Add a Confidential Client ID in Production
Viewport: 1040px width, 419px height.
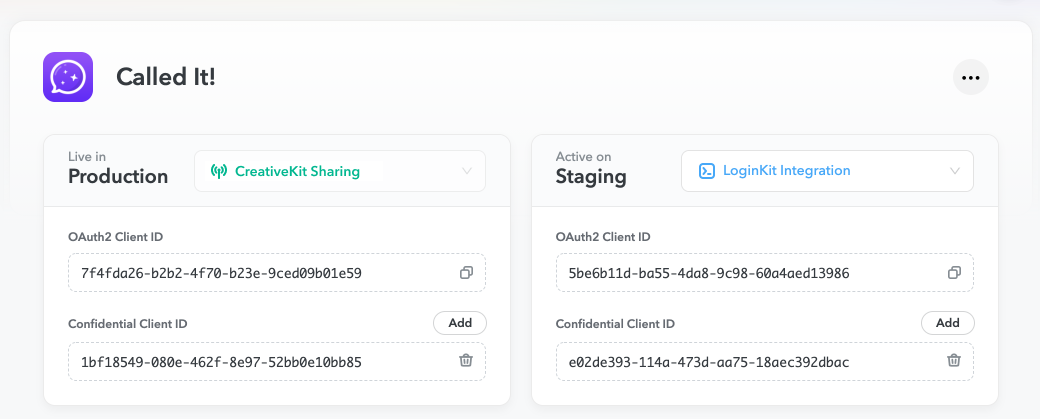(460, 323)
